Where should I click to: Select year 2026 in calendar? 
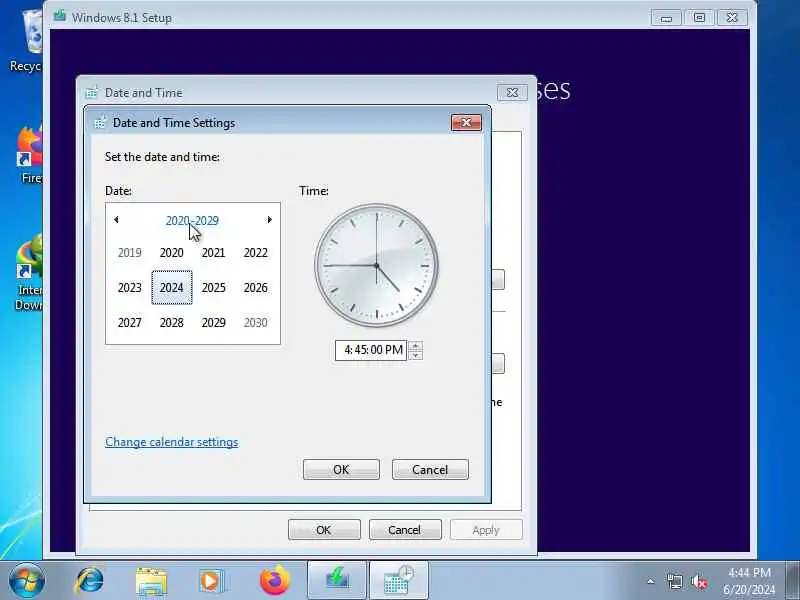point(256,288)
